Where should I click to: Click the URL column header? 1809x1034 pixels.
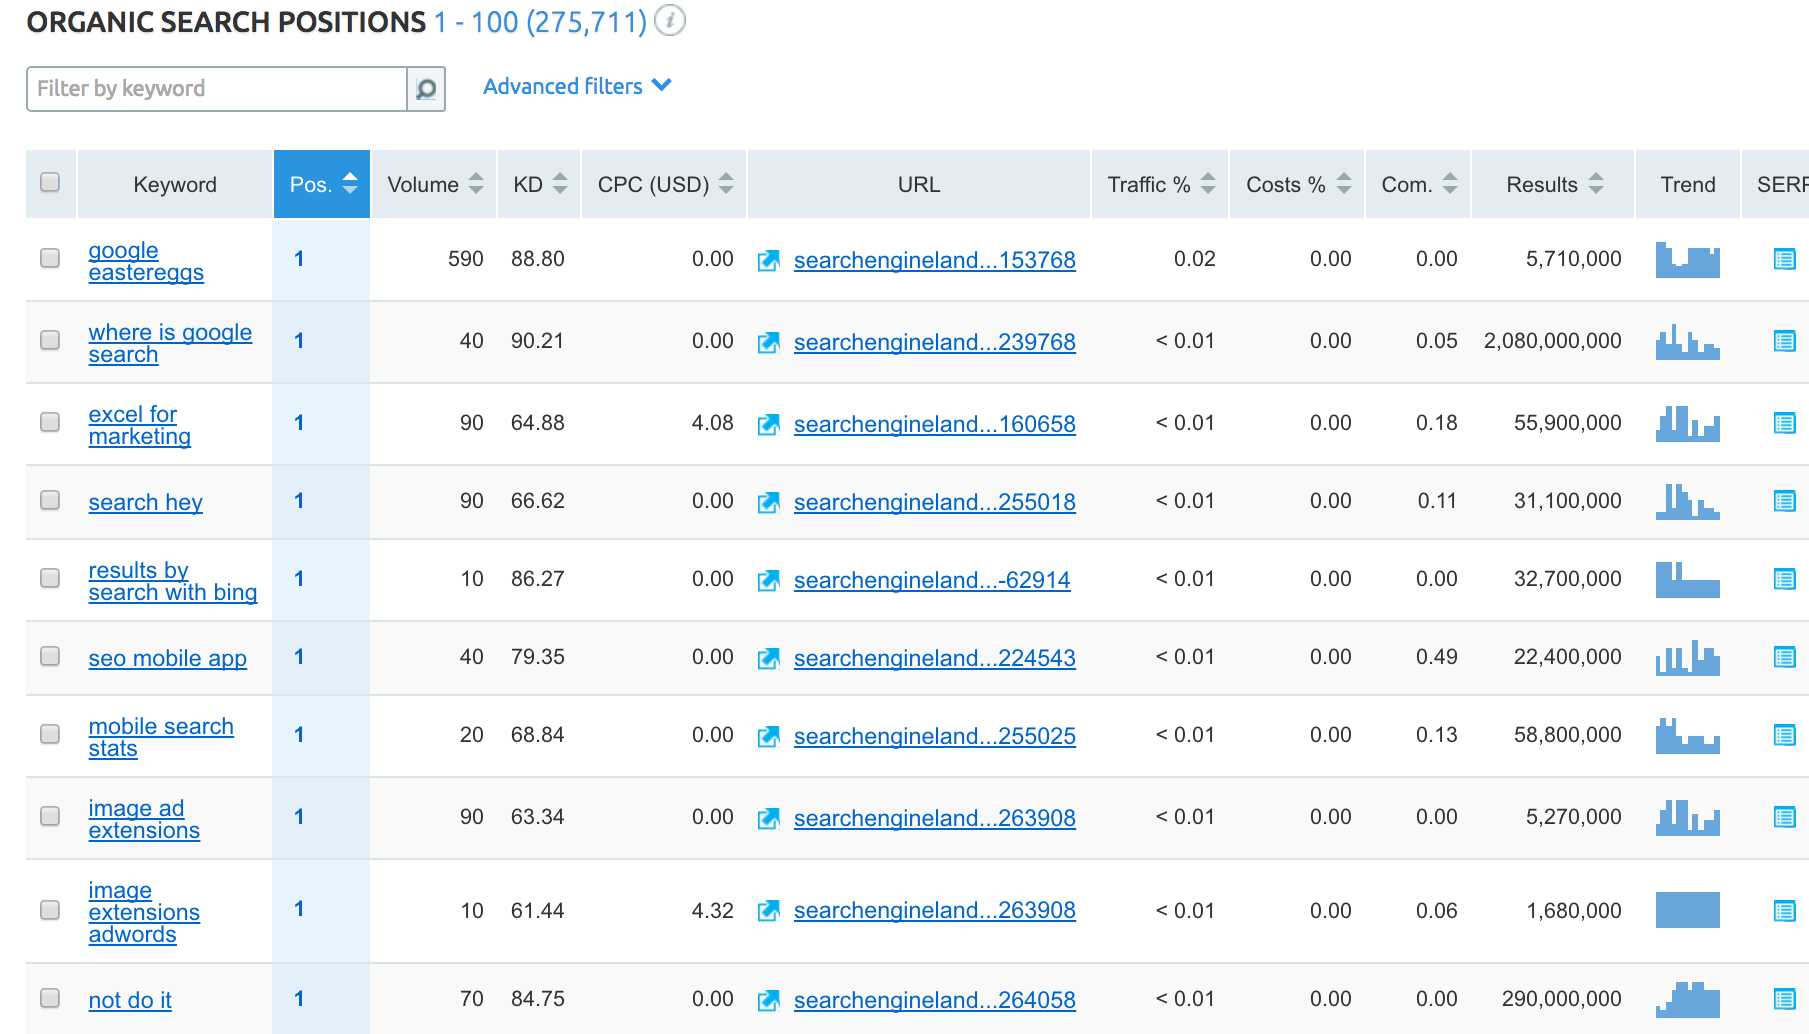click(919, 184)
